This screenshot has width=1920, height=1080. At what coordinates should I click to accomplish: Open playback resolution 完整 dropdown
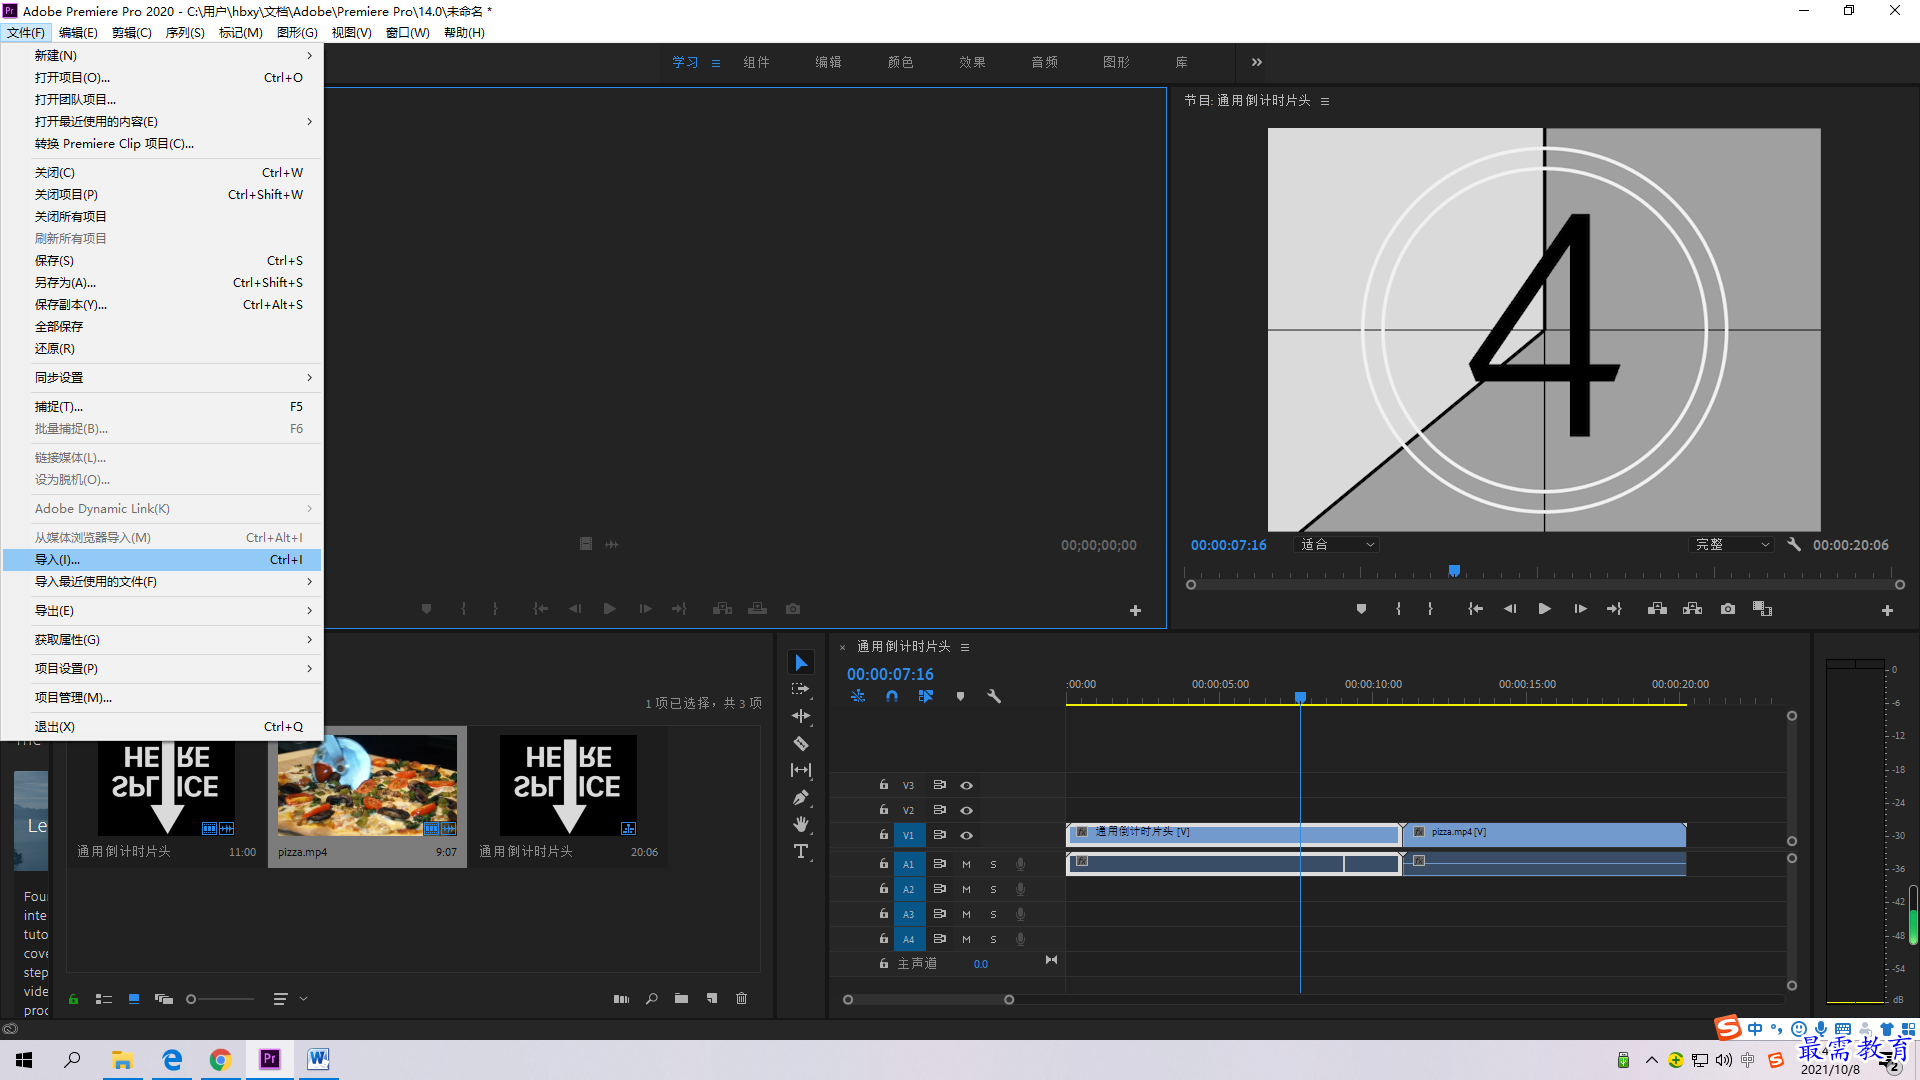coord(1732,545)
